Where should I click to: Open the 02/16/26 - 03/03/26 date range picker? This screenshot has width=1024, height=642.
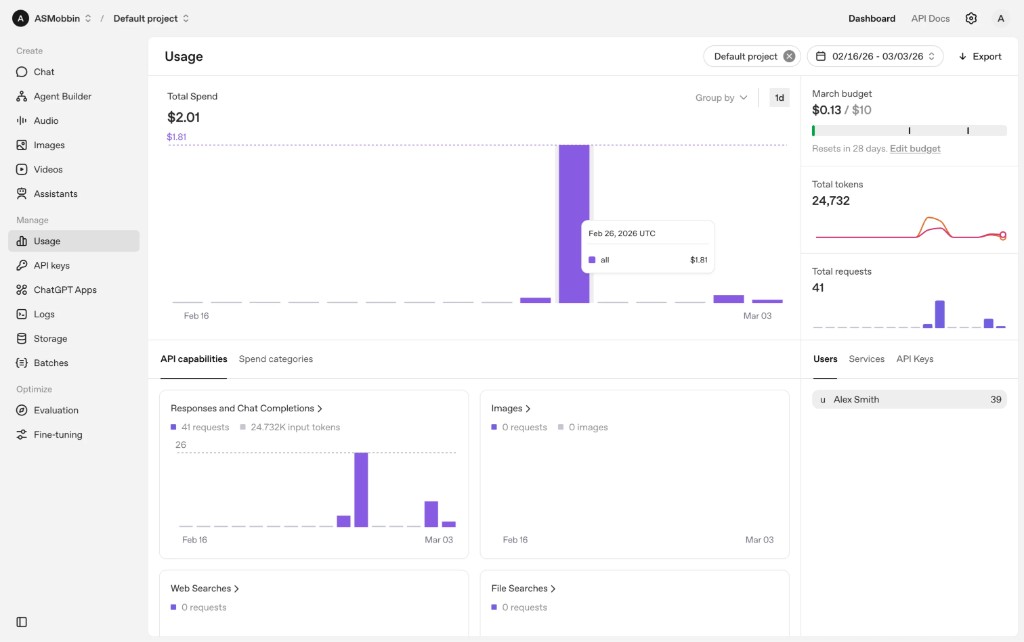coord(875,56)
